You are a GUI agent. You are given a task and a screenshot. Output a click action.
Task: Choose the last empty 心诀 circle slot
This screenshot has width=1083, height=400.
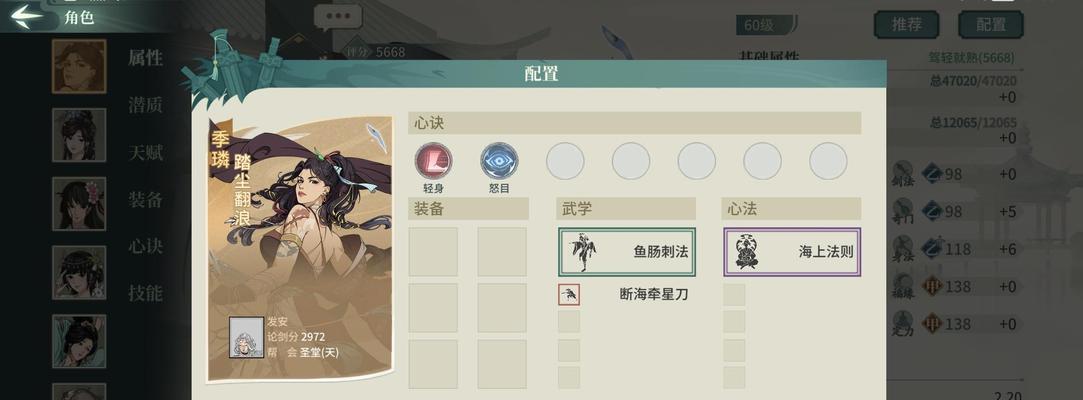pos(828,161)
